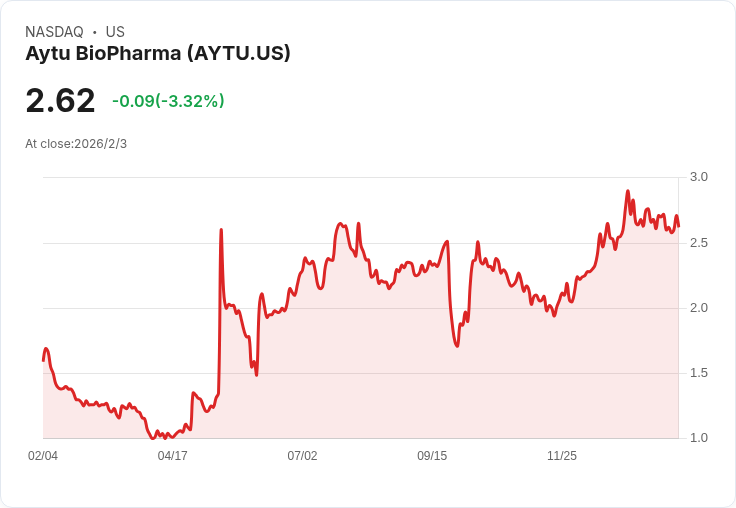Click the Aytu BioPharma (AYTU.US) title
Screen dimensions: 736x508
158,53
